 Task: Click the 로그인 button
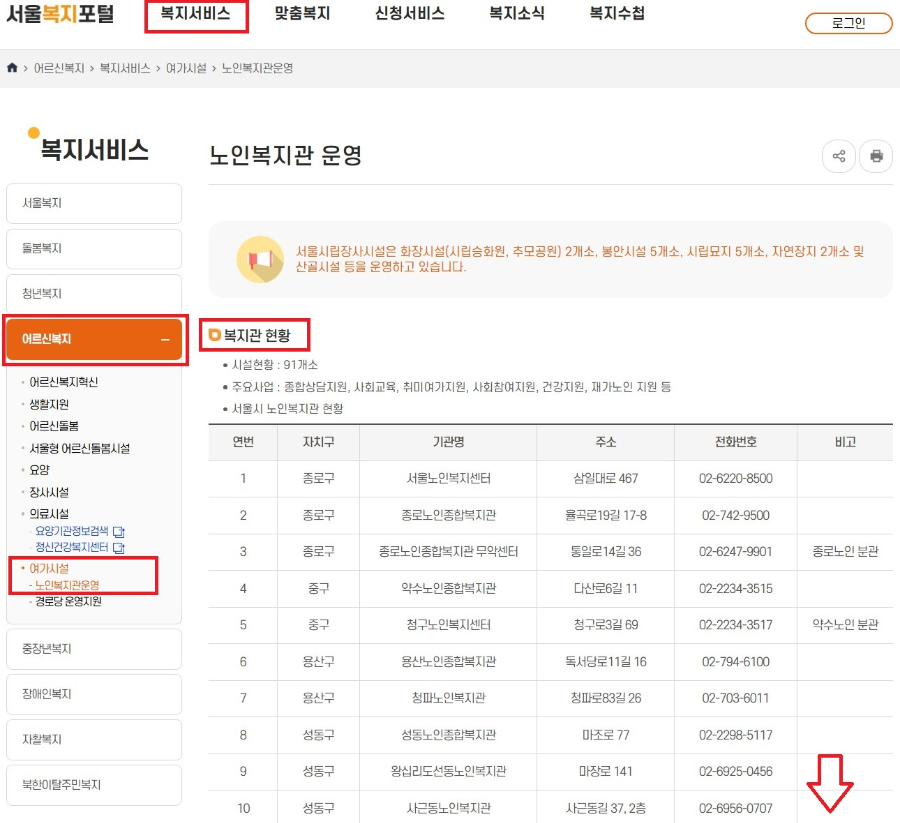[x=848, y=24]
